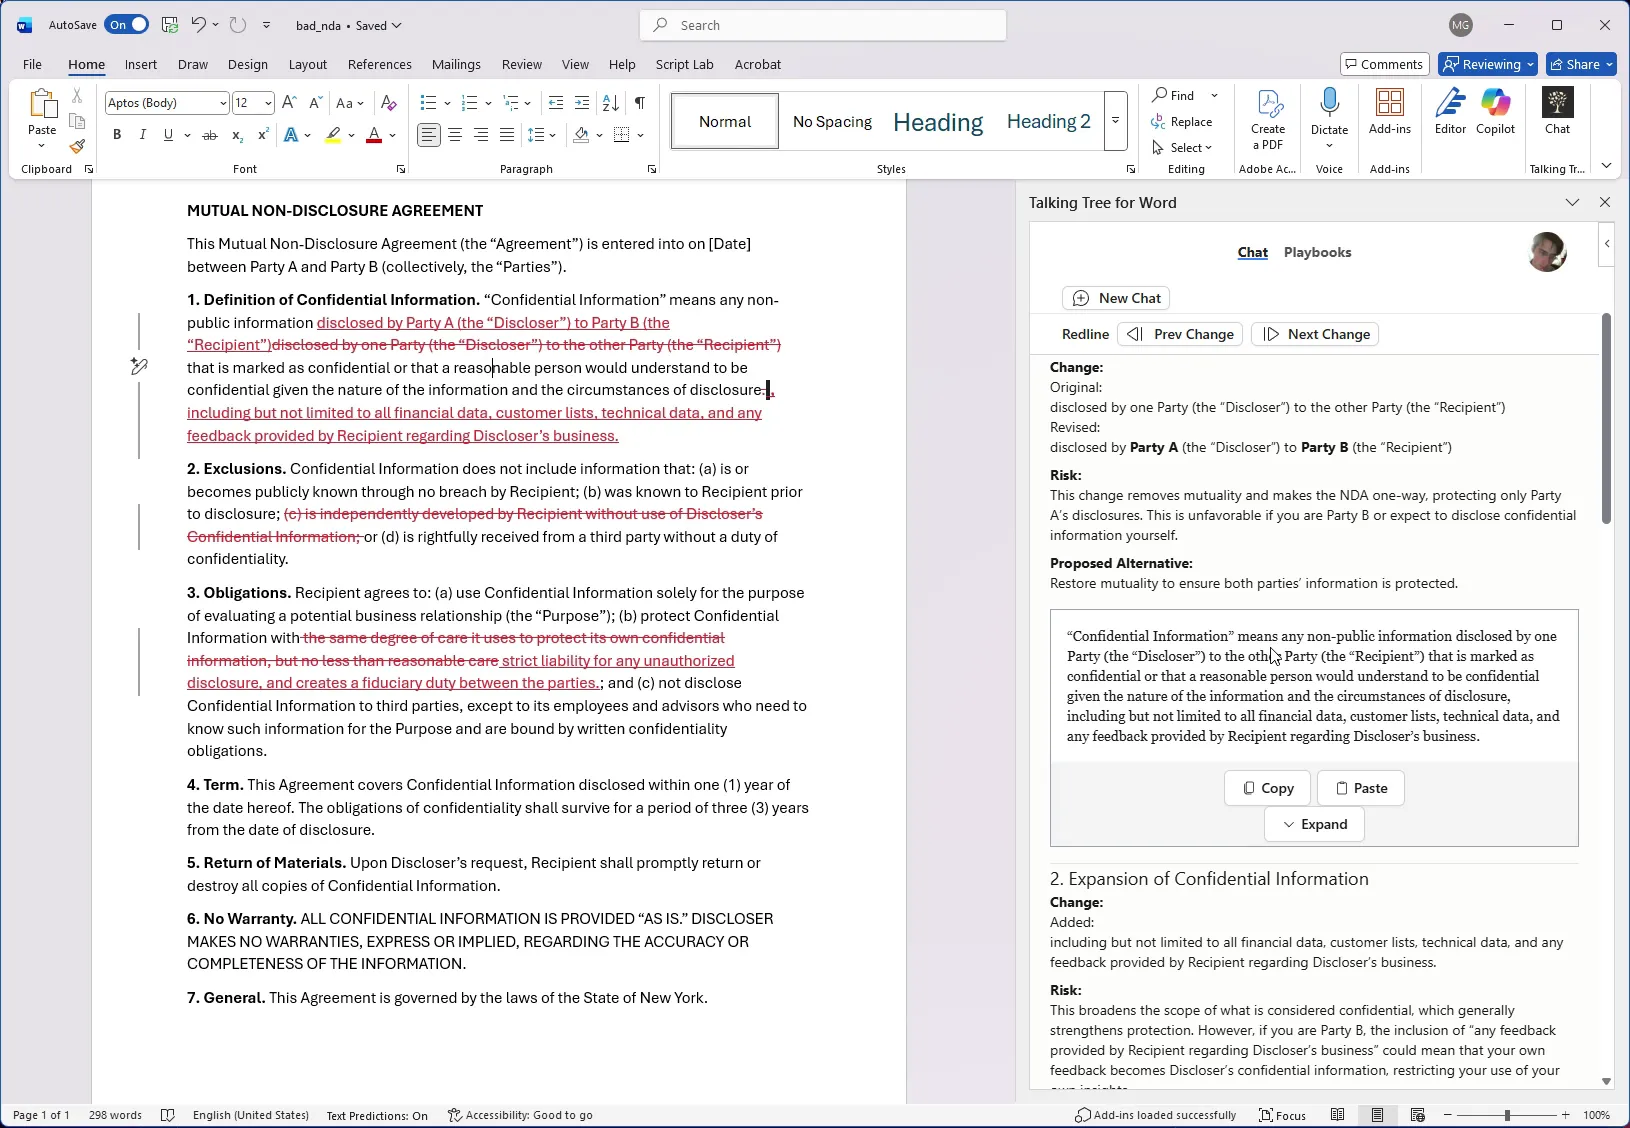Start a New Chat

(x=1116, y=298)
